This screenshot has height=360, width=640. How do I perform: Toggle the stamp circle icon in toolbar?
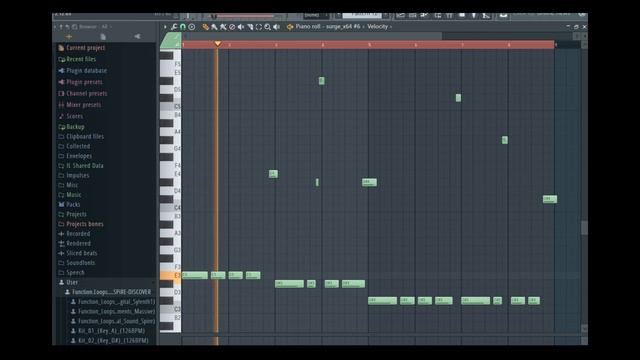[191, 27]
